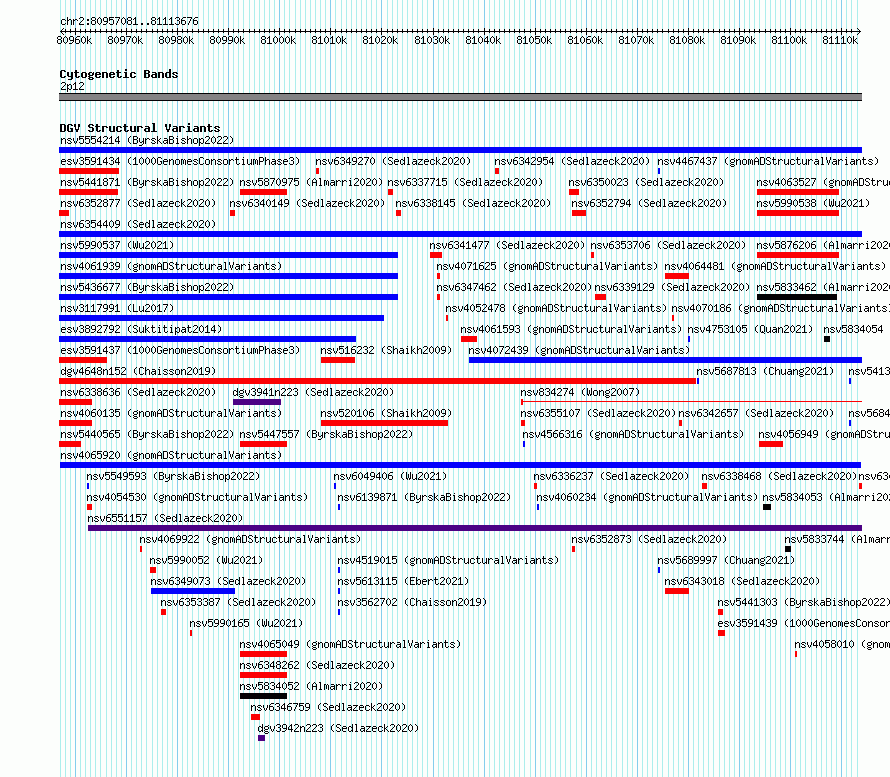The width and height of the screenshot is (890, 777).
Task: Click nsv6338145 (Sedlazeck2020) label
Action: click(473, 203)
